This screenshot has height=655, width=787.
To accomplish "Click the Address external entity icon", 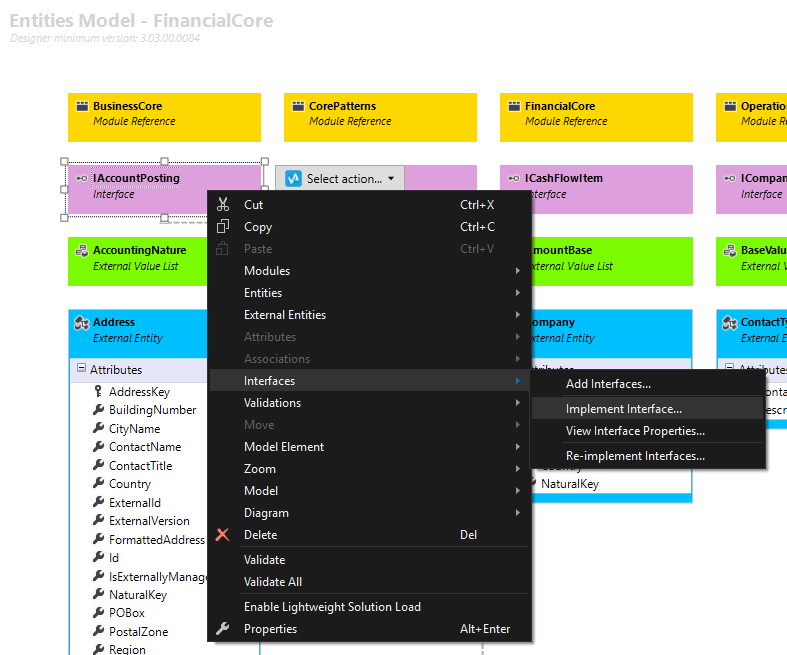I will click(x=82, y=323).
